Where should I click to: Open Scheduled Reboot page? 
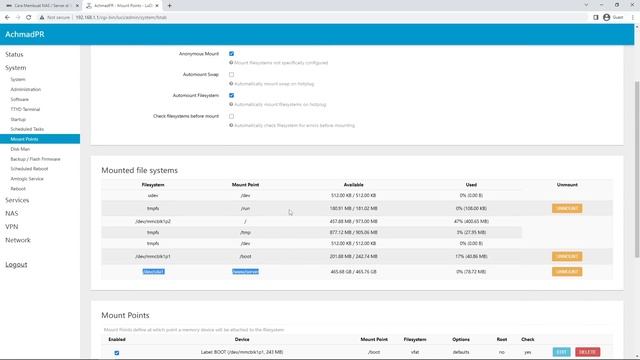coord(29,169)
